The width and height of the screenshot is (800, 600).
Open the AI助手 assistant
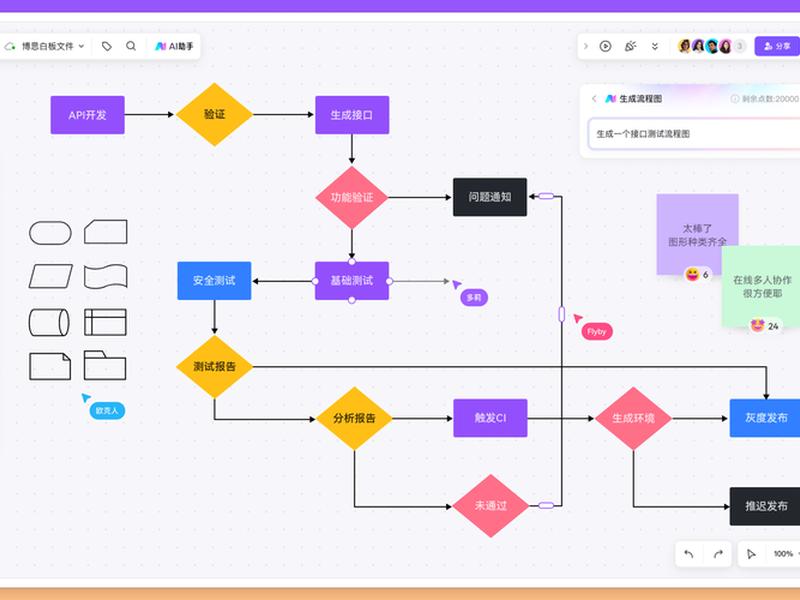[174, 46]
